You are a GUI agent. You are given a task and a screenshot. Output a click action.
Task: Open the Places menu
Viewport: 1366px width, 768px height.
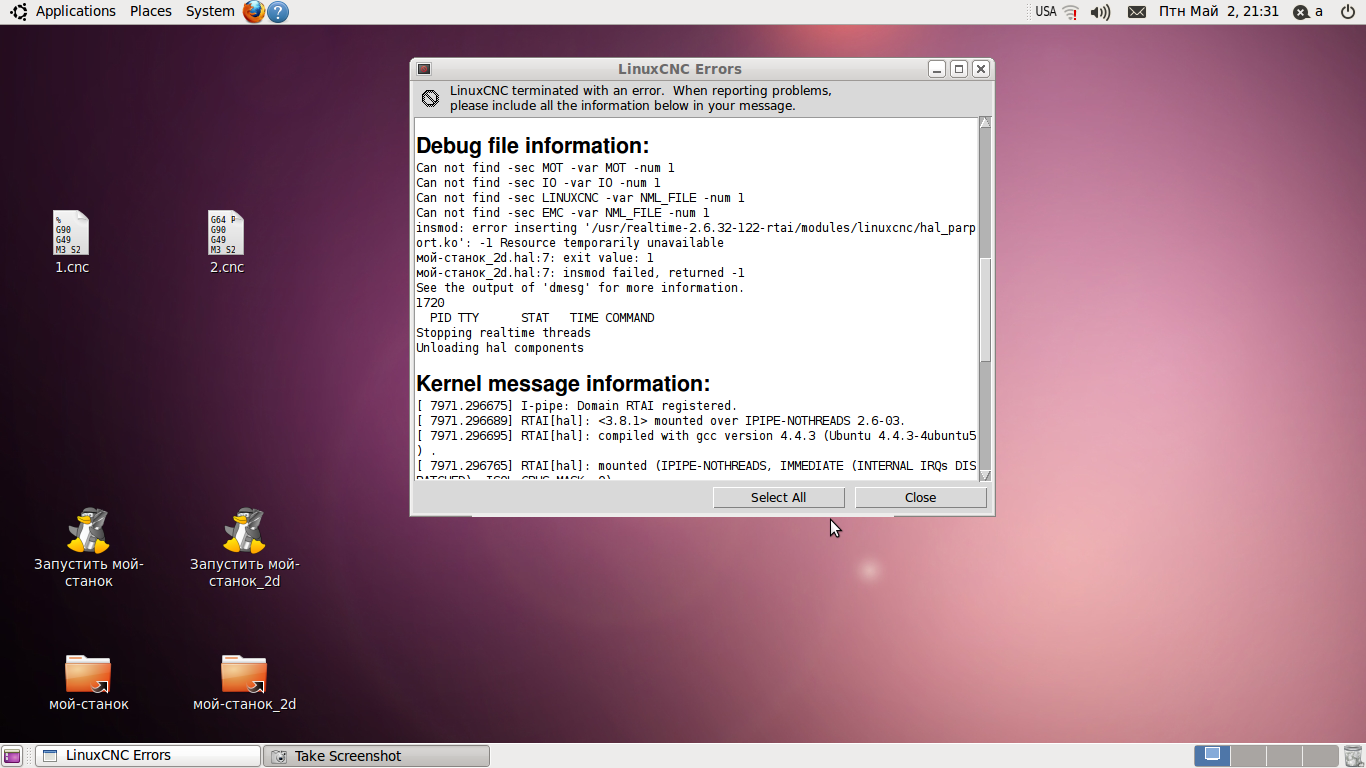tap(151, 12)
